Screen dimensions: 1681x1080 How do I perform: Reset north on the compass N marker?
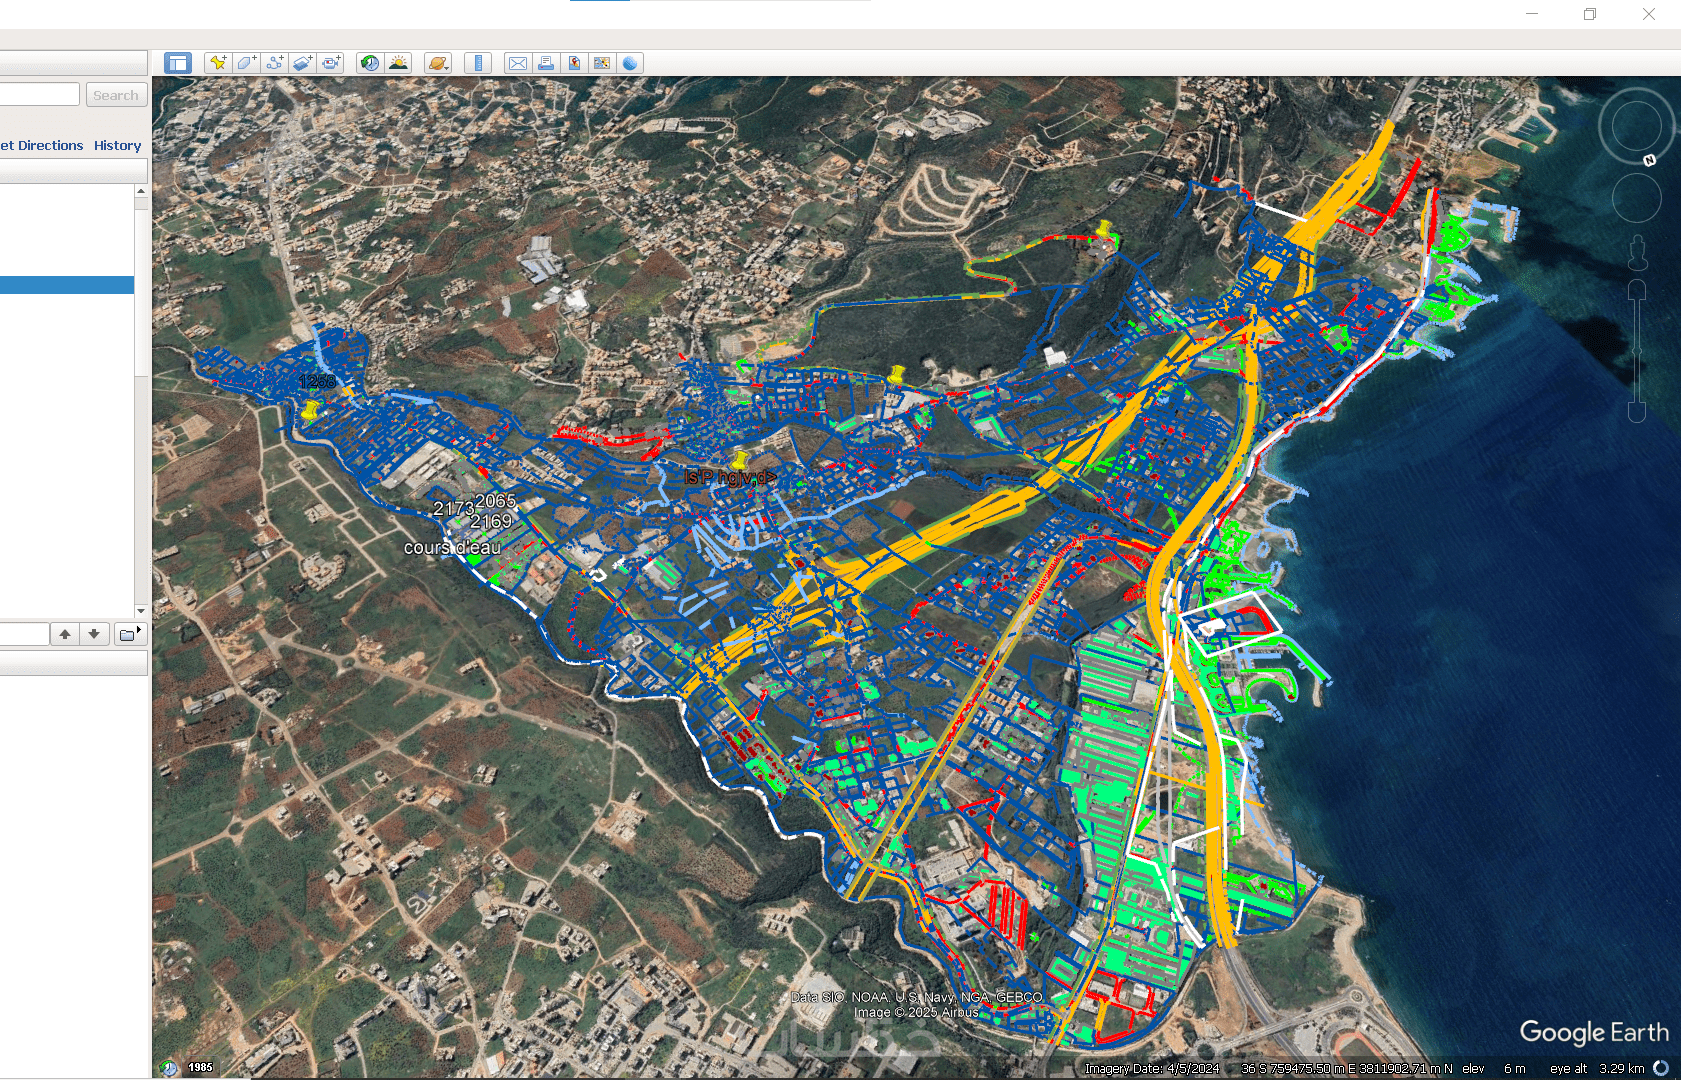coord(1649,160)
